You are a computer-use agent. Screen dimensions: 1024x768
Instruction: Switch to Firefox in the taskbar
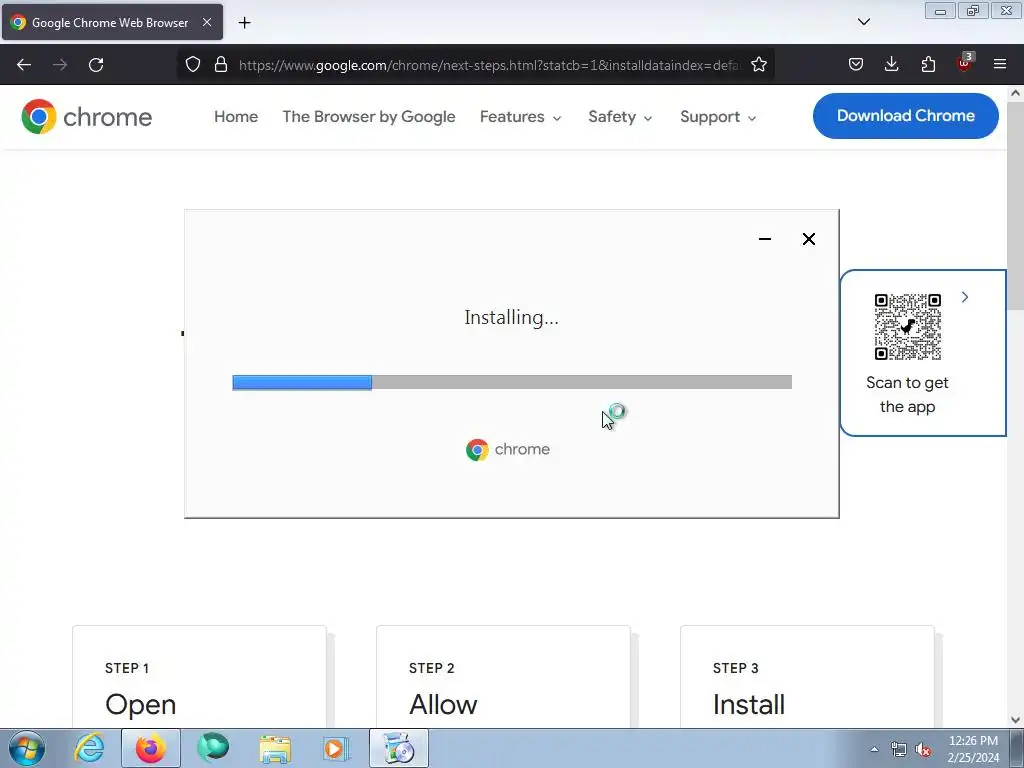150,748
